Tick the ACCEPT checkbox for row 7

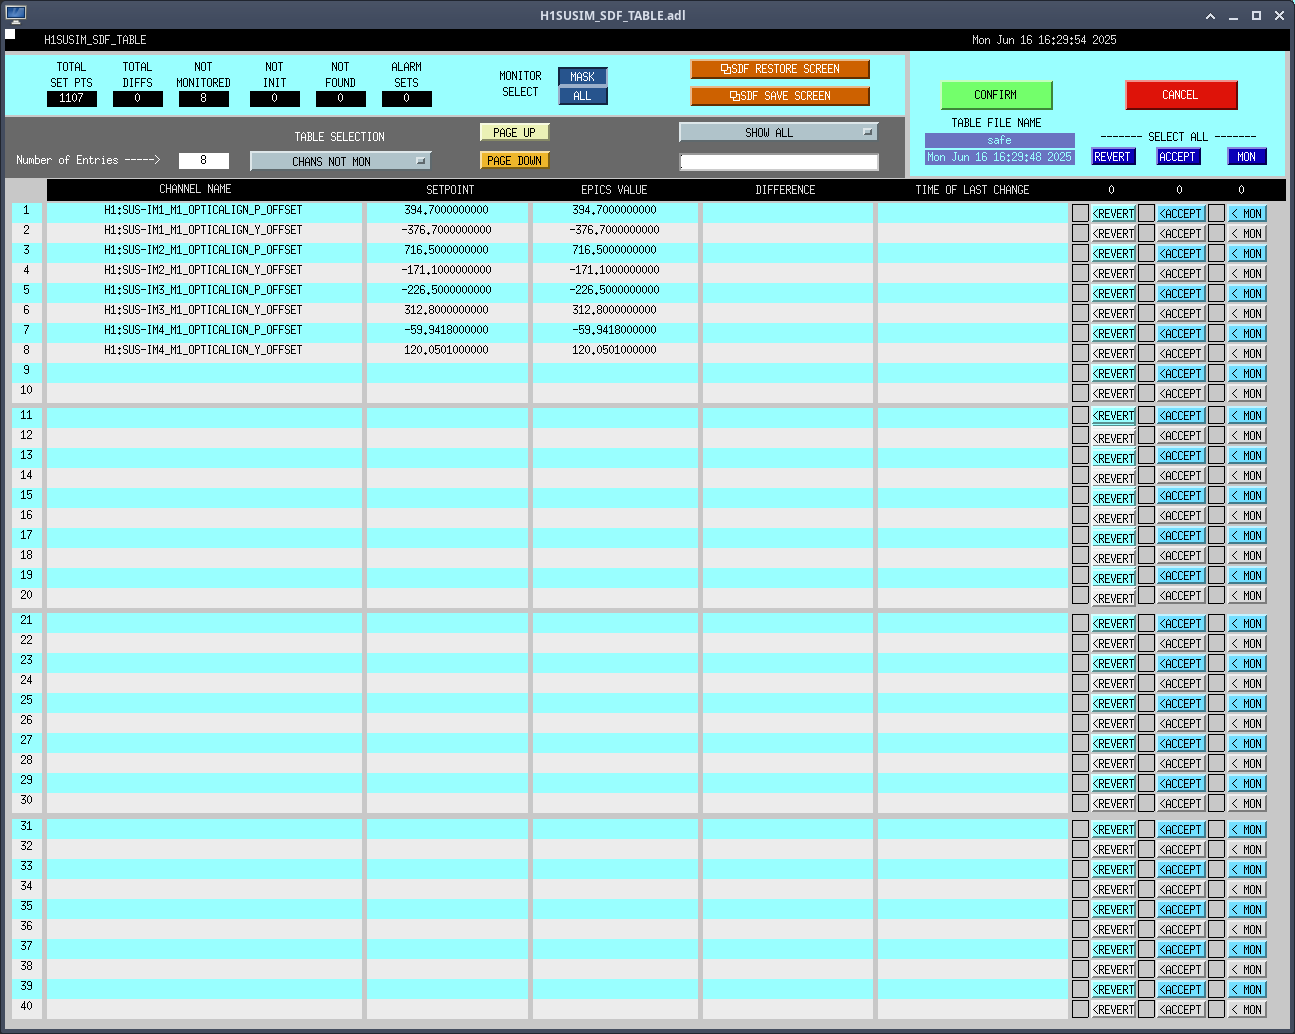click(1146, 333)
